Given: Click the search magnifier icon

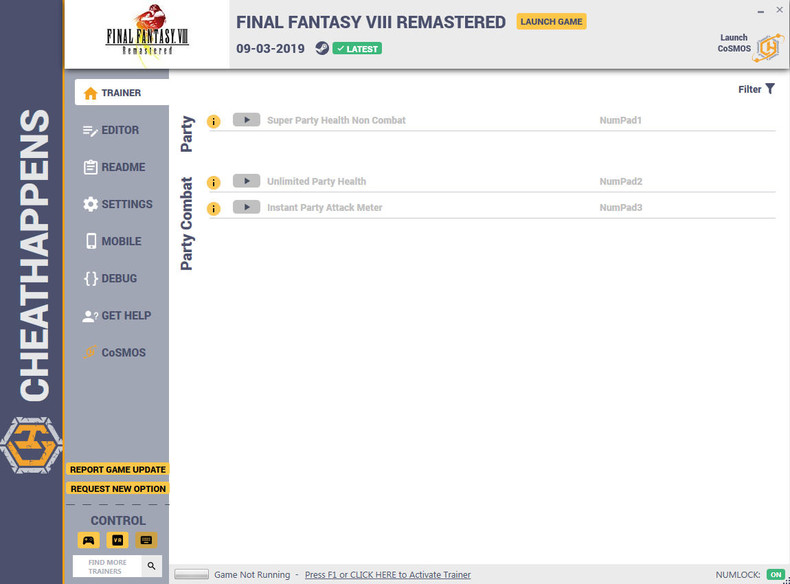Looking at the screenshot, I should click(151, 566).
